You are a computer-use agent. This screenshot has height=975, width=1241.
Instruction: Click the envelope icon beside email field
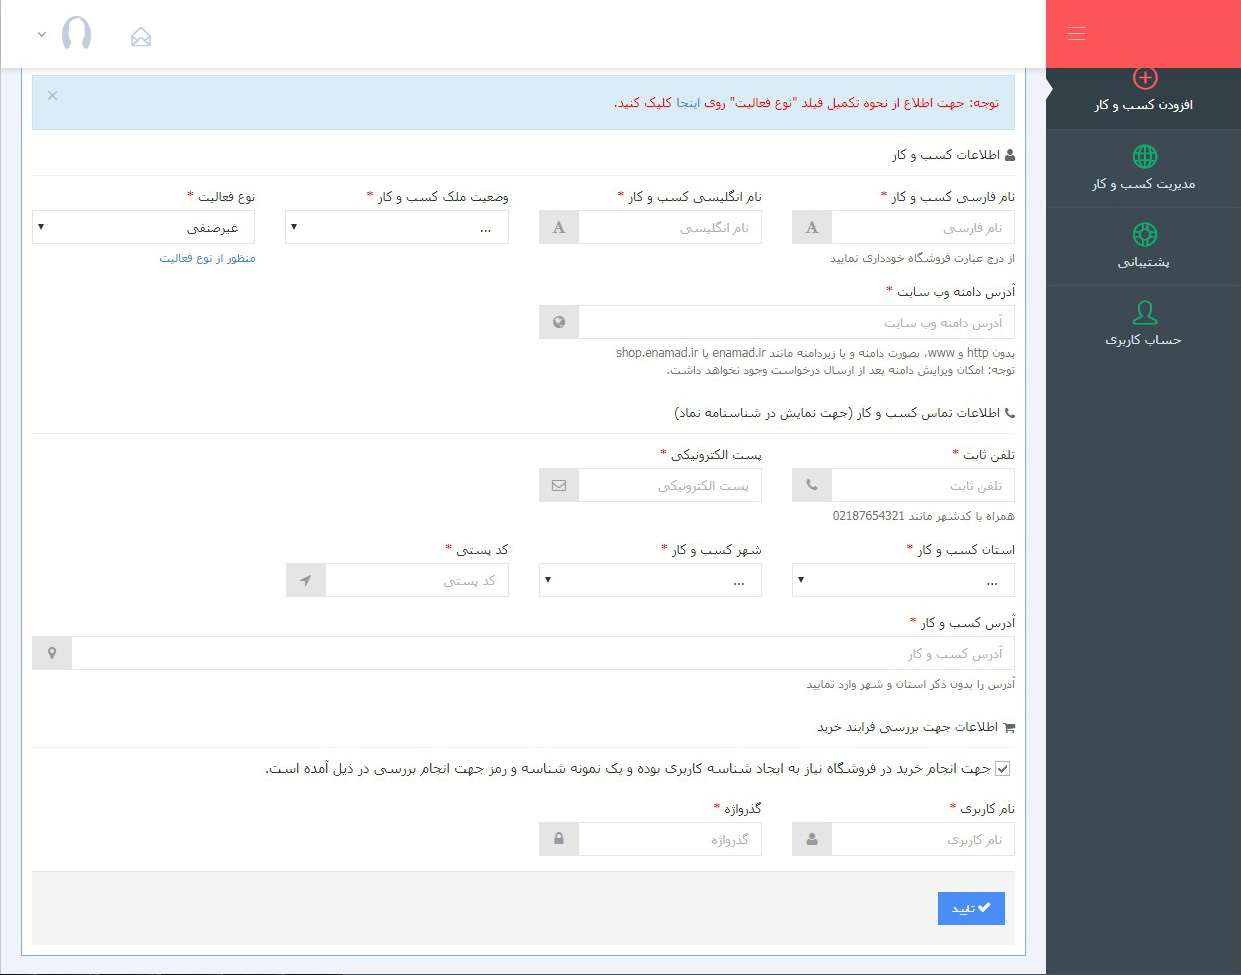point(559,486)
